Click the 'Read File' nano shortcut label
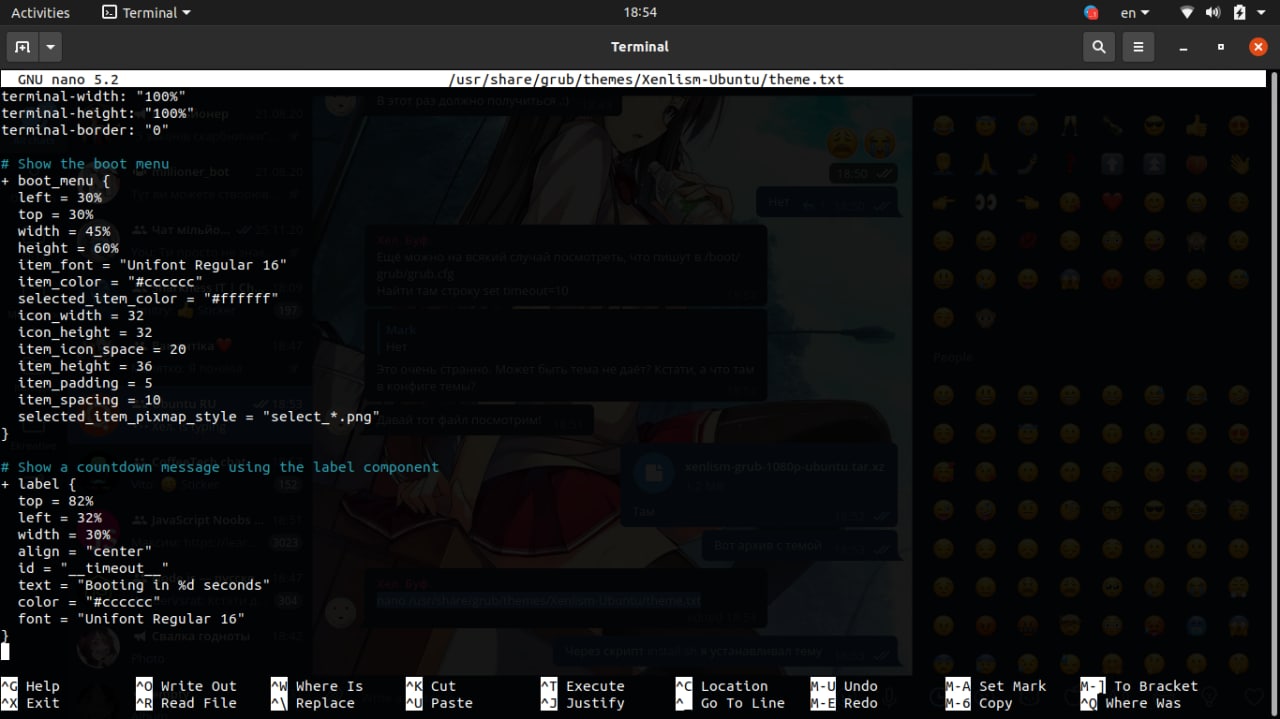This screenshot has width=1280, height=719. pyautogui.click(x=199, y=703)
